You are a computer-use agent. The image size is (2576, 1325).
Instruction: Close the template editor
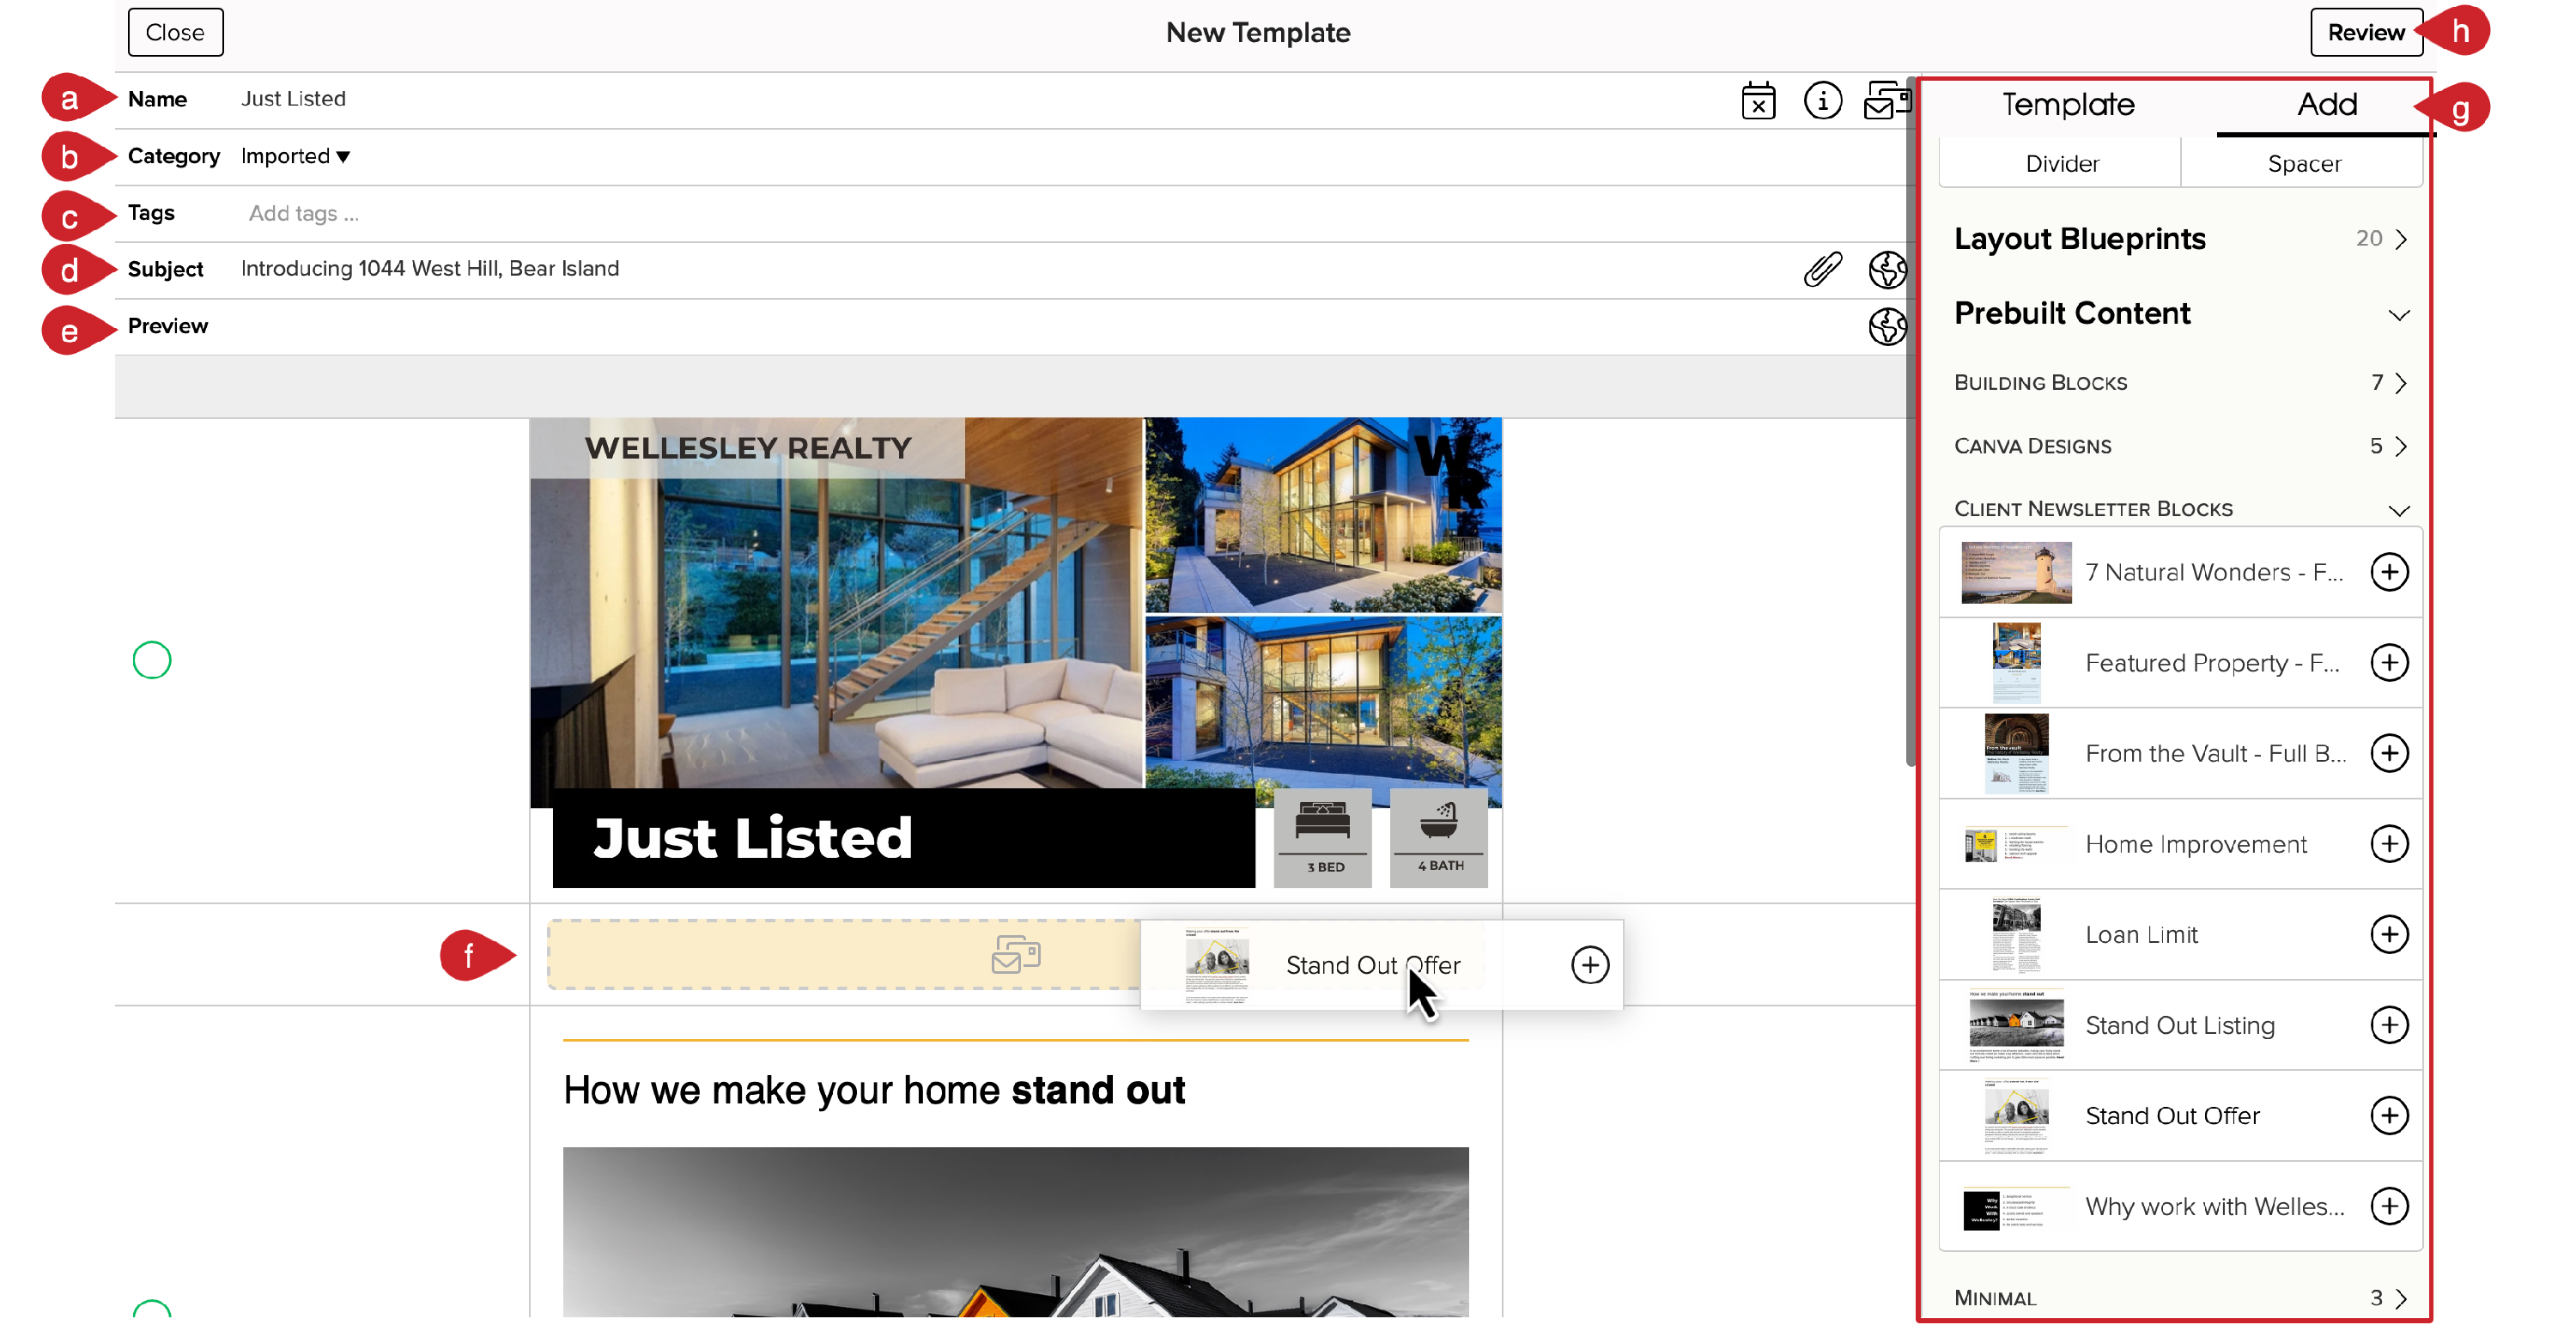(x=175, y=31)
